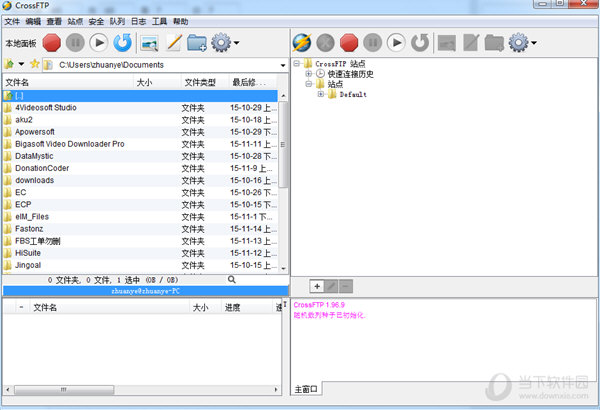This screenshot has width=600, height=410.
Task: Select the eIM_Files folder
Action: click(140, 217)
